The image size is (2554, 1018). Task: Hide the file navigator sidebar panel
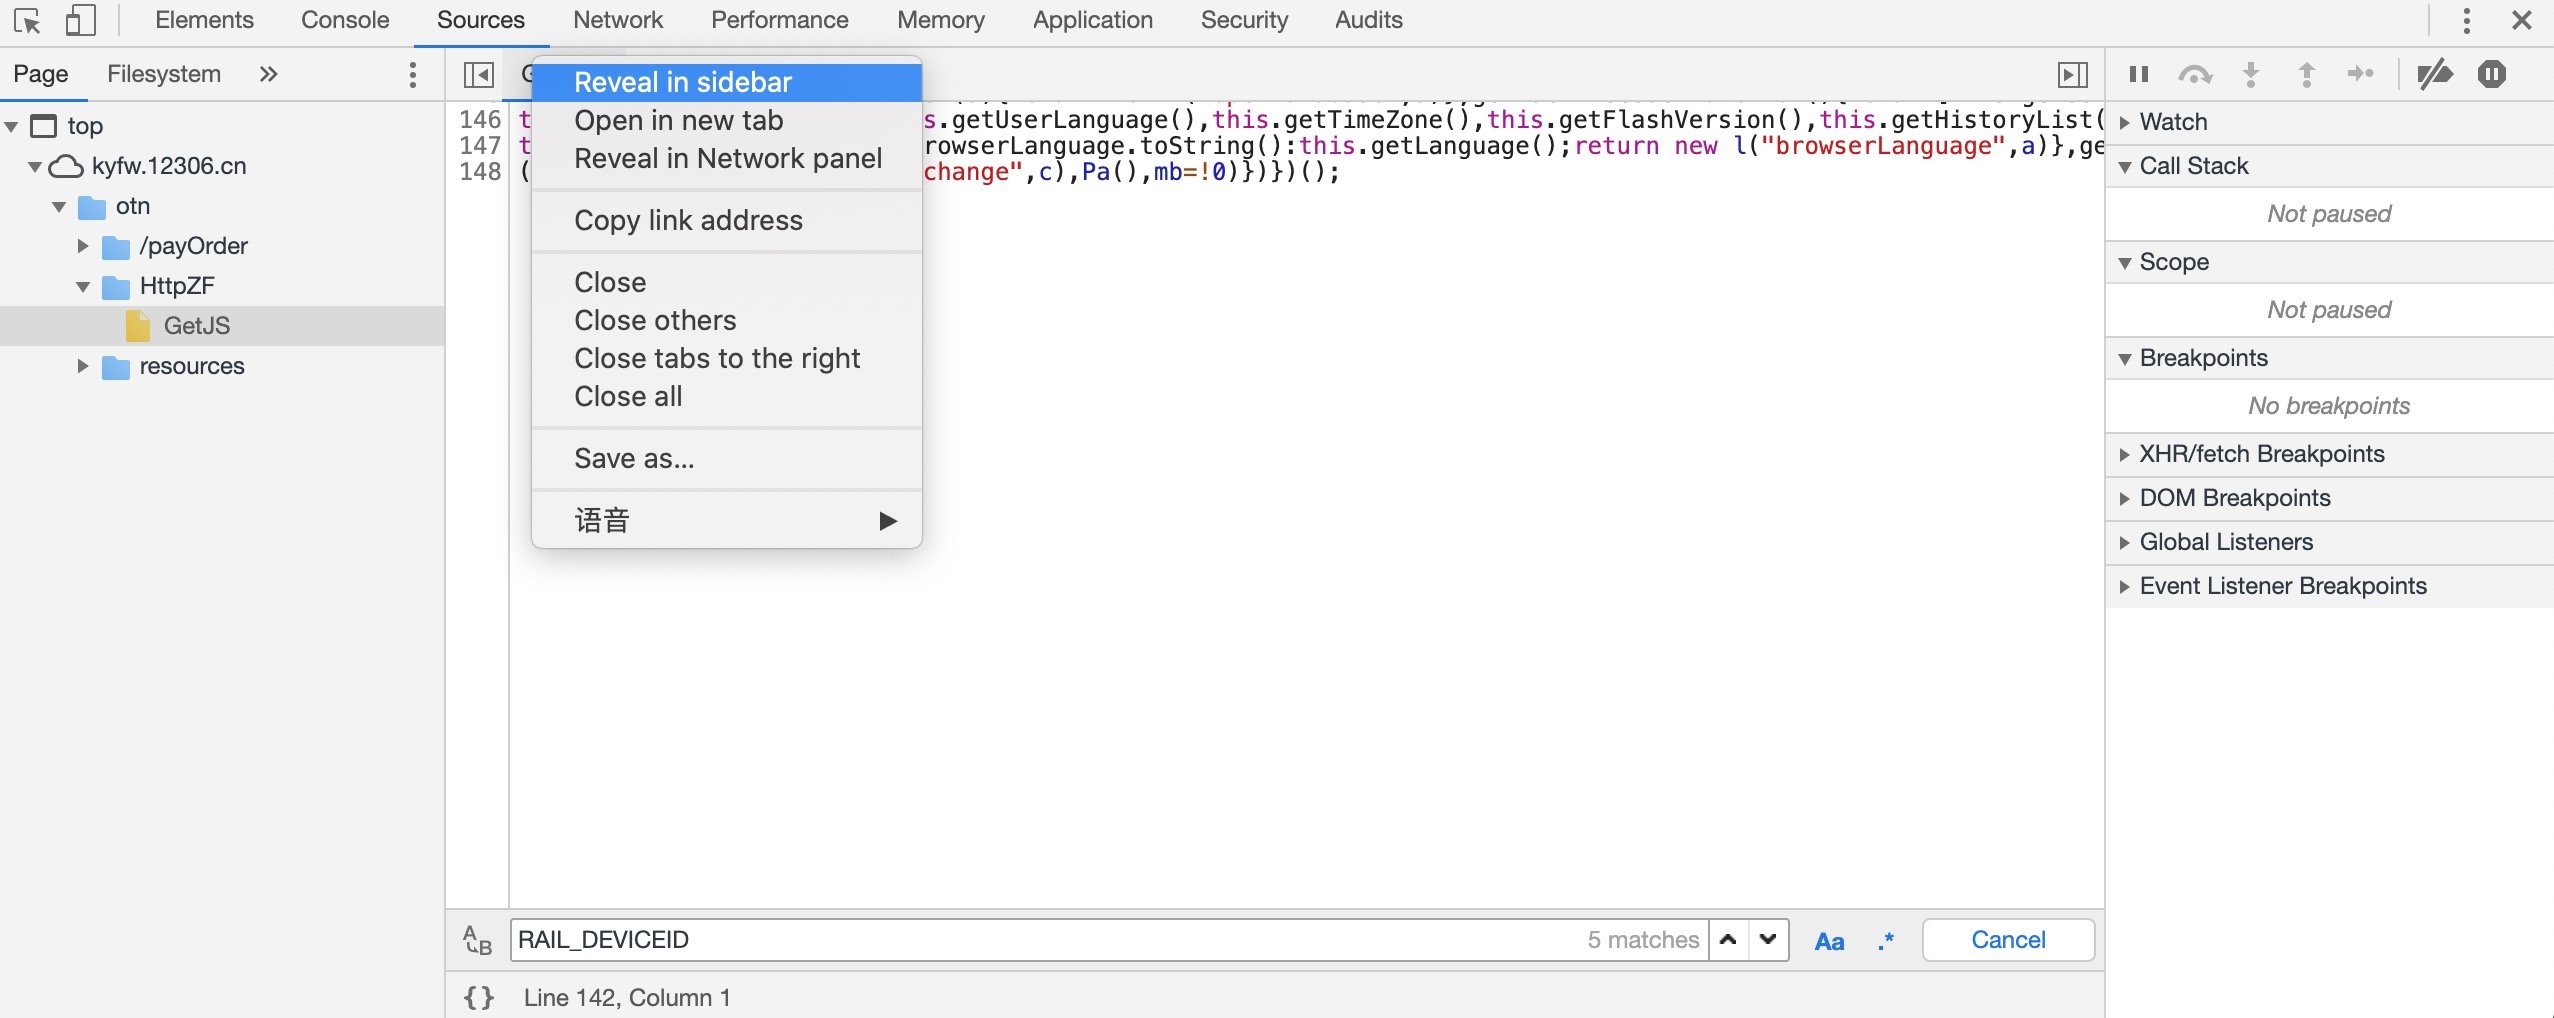[x=477, y=73]
